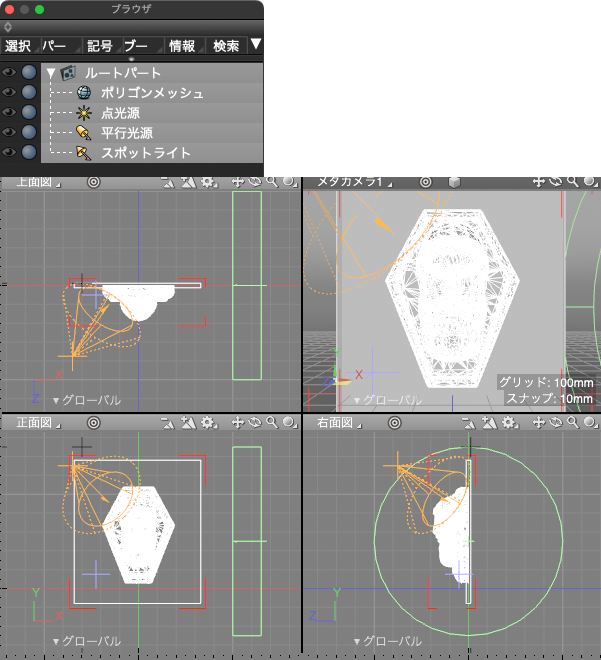Toggle the eye icon for the spotlight (スポットライト)
This screenshot has width=601, height=660.
click(9, 152)
